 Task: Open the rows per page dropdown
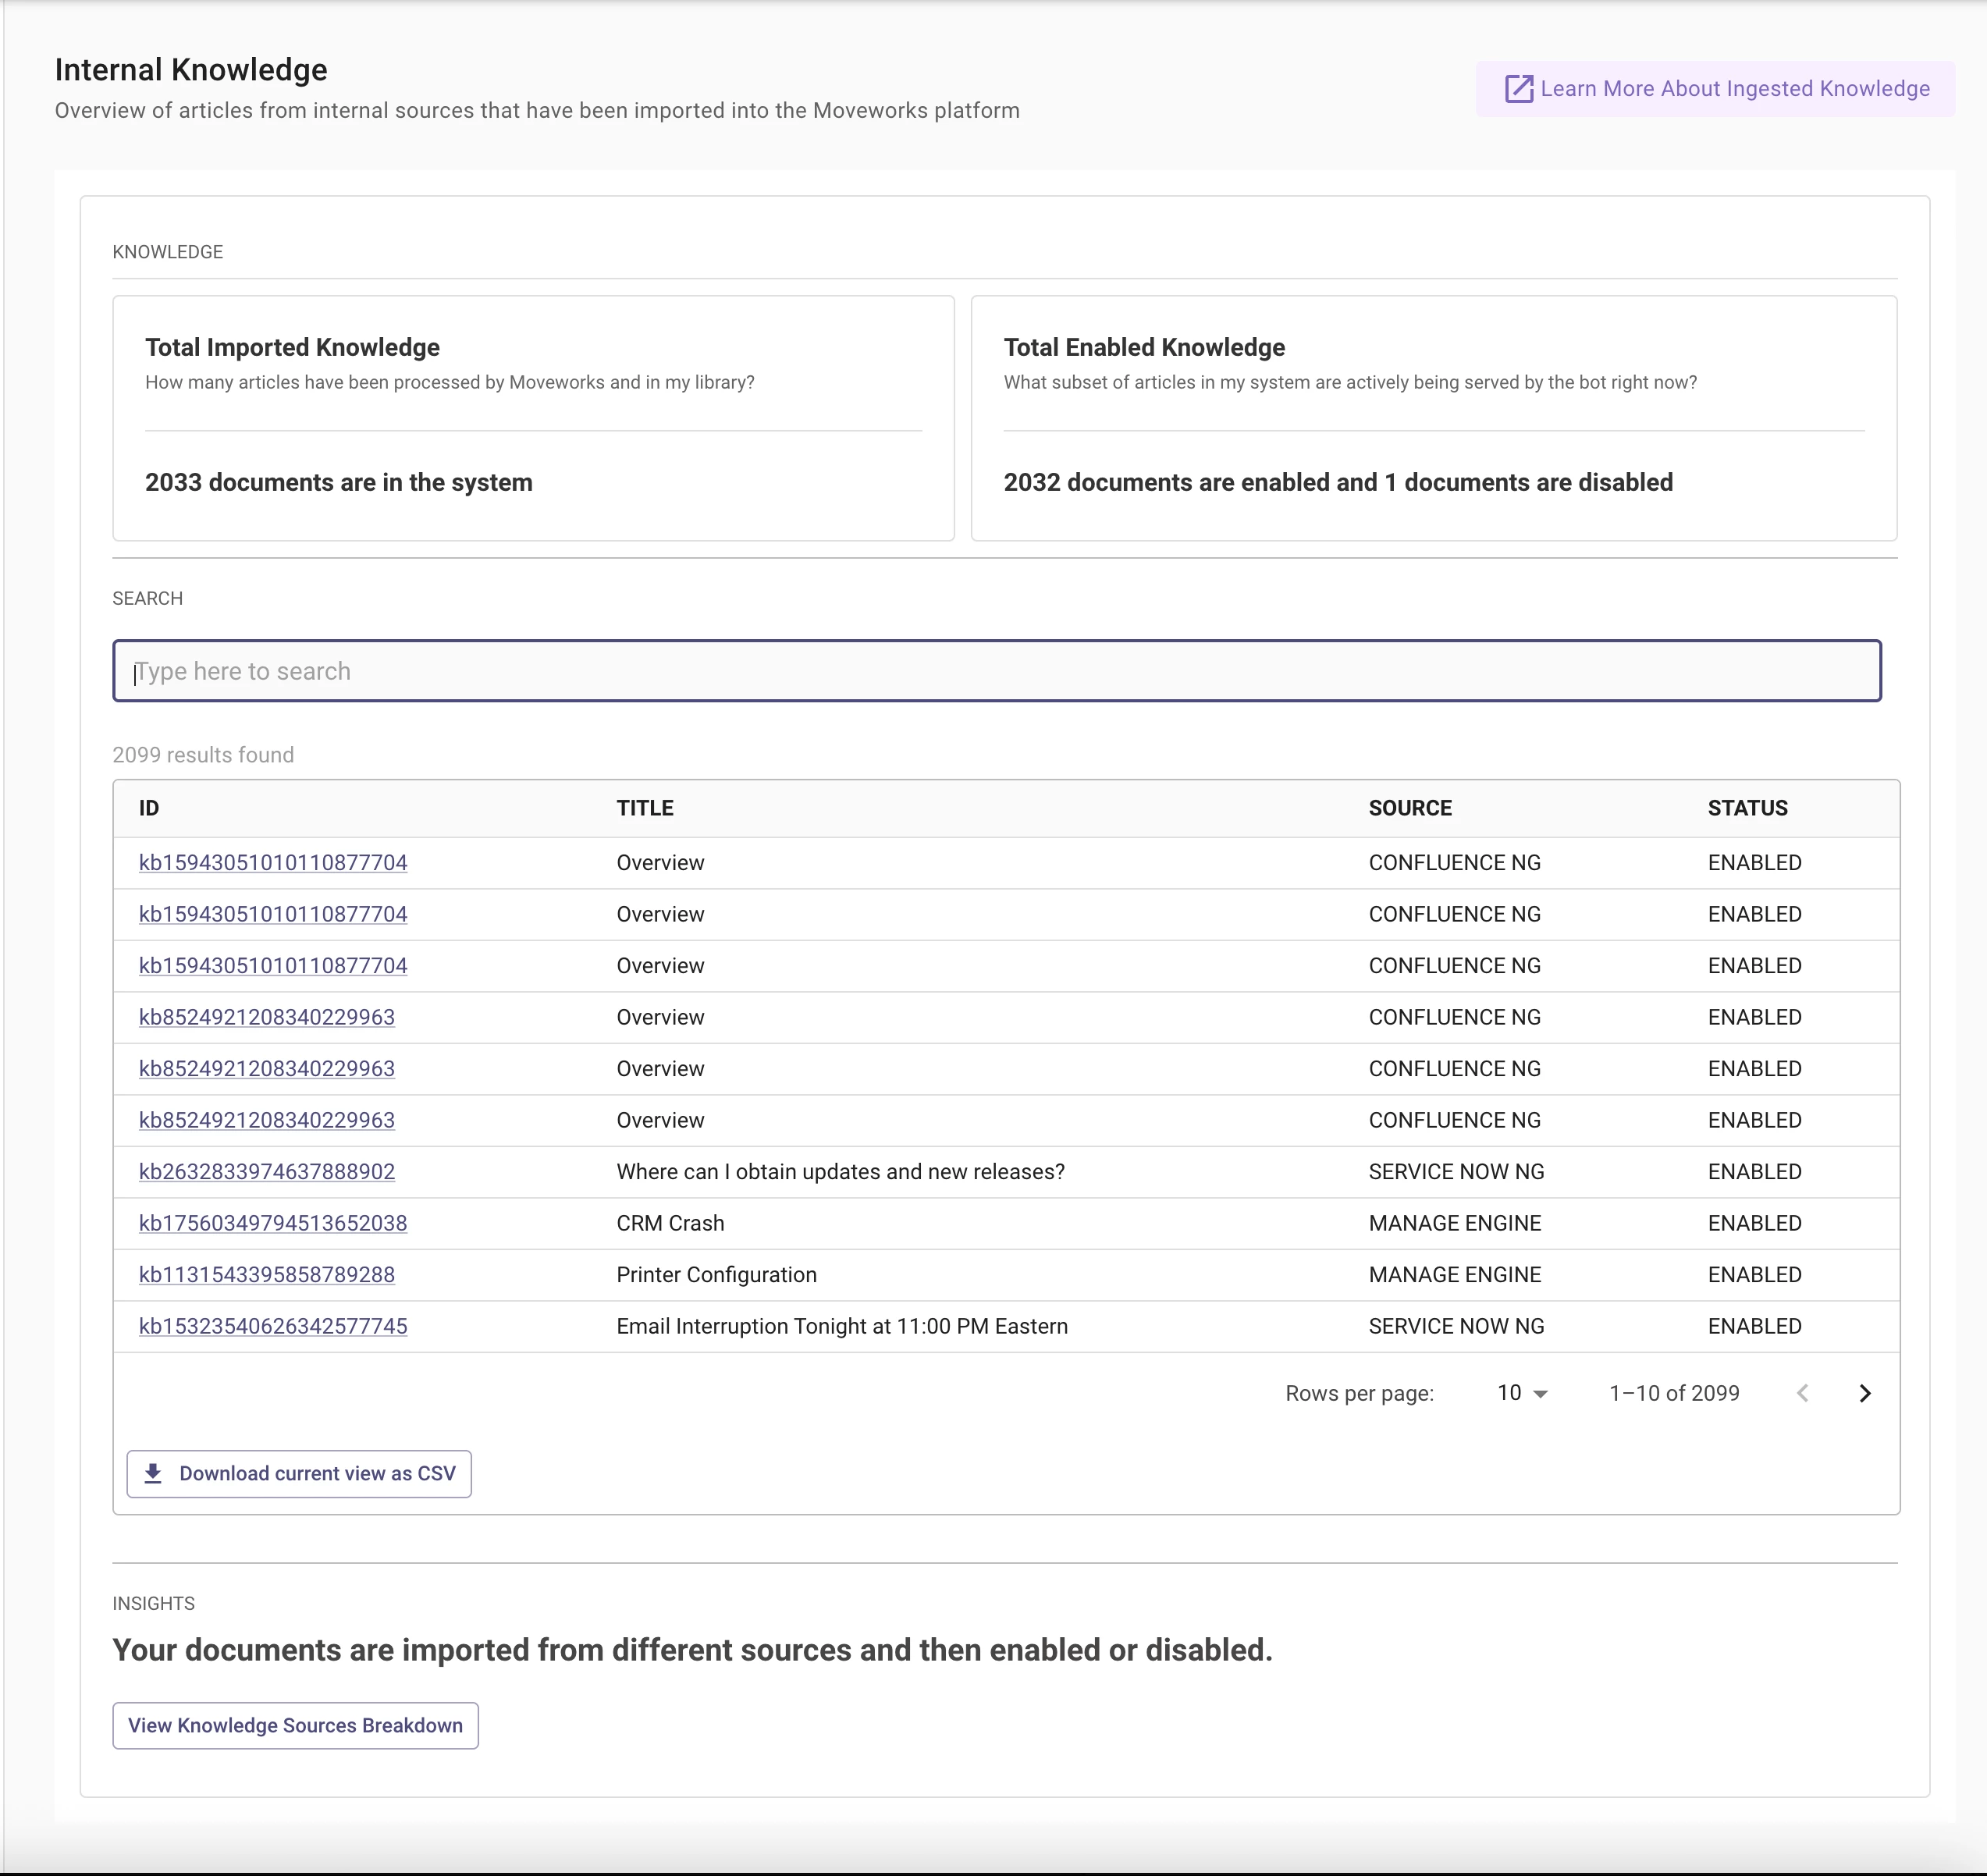1522,1393
